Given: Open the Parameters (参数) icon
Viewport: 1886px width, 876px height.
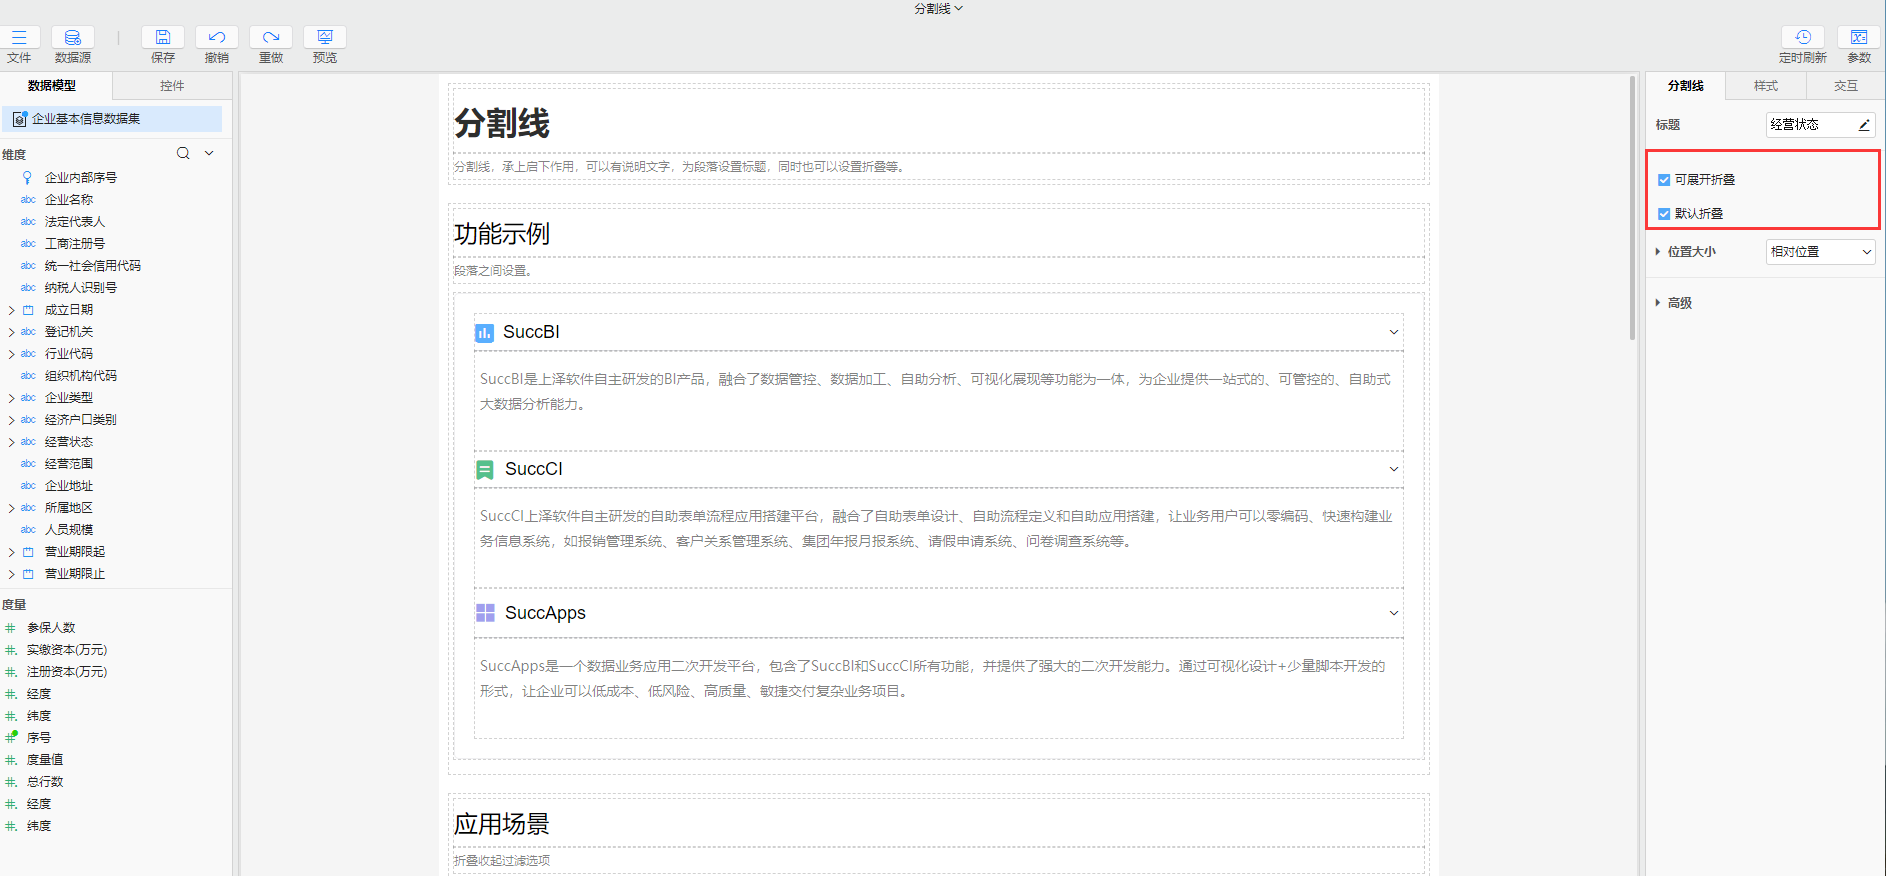Looking at the screenshot, I should [x=1859, y=38].
